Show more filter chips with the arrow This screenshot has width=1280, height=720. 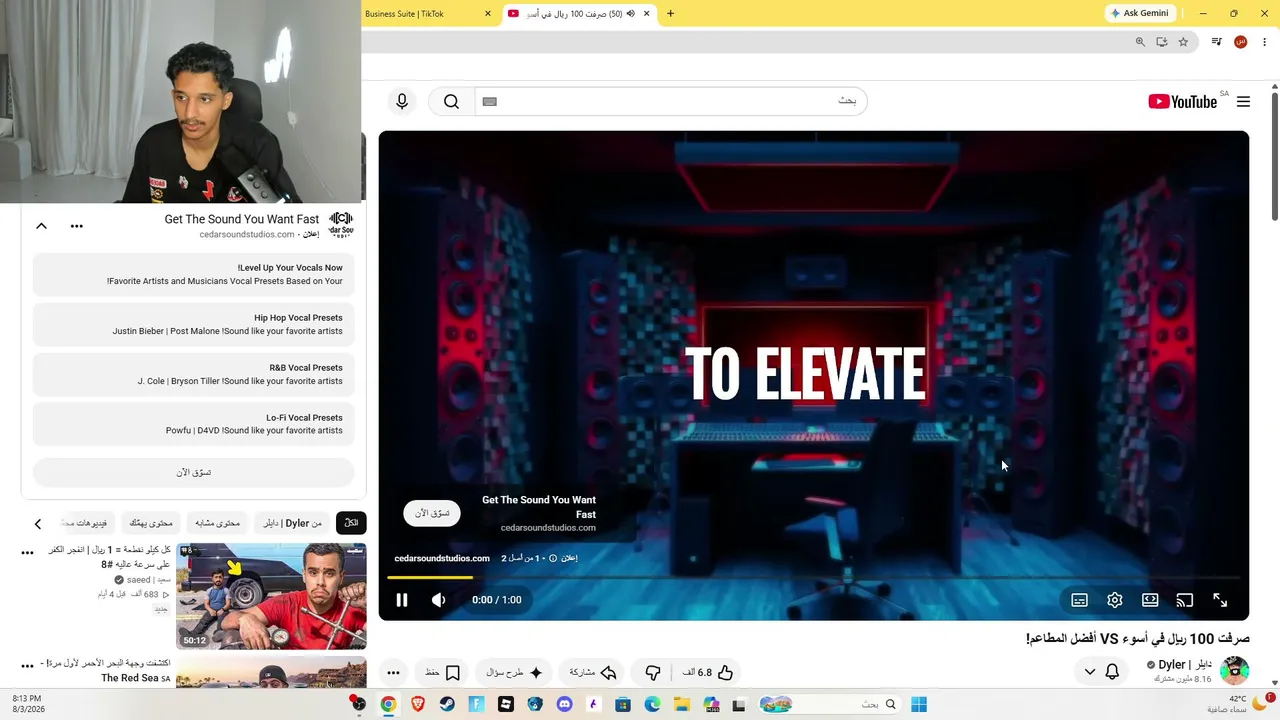click(38, 523)
